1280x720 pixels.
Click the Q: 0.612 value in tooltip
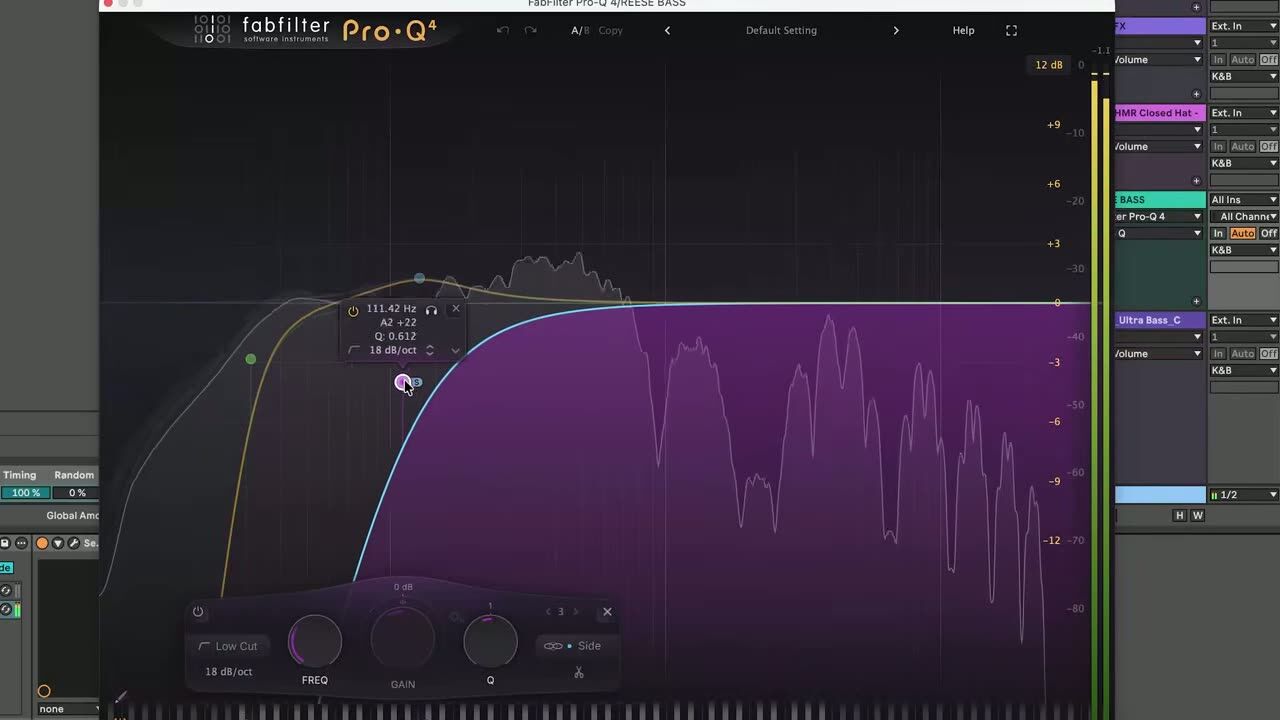tap(395, 336)
